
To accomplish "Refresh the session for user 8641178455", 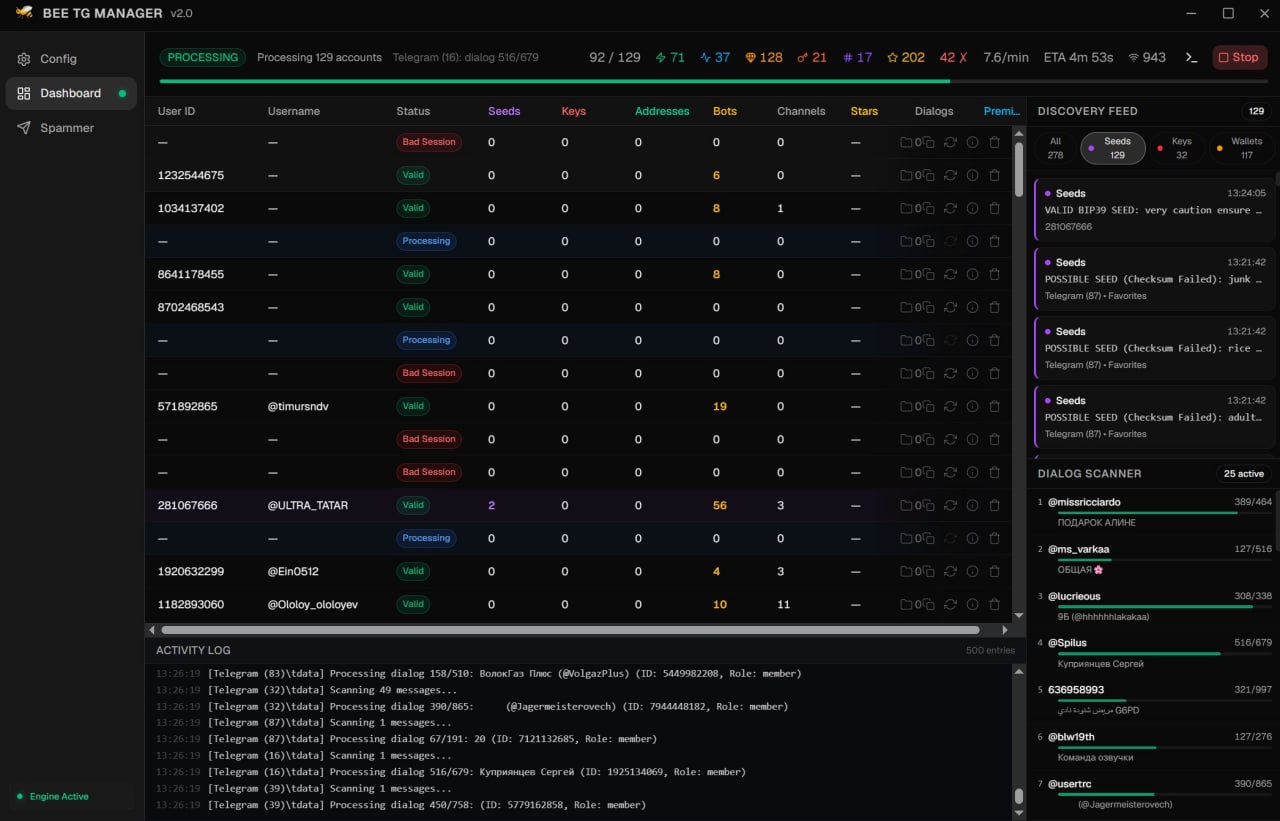I will 950,274.
